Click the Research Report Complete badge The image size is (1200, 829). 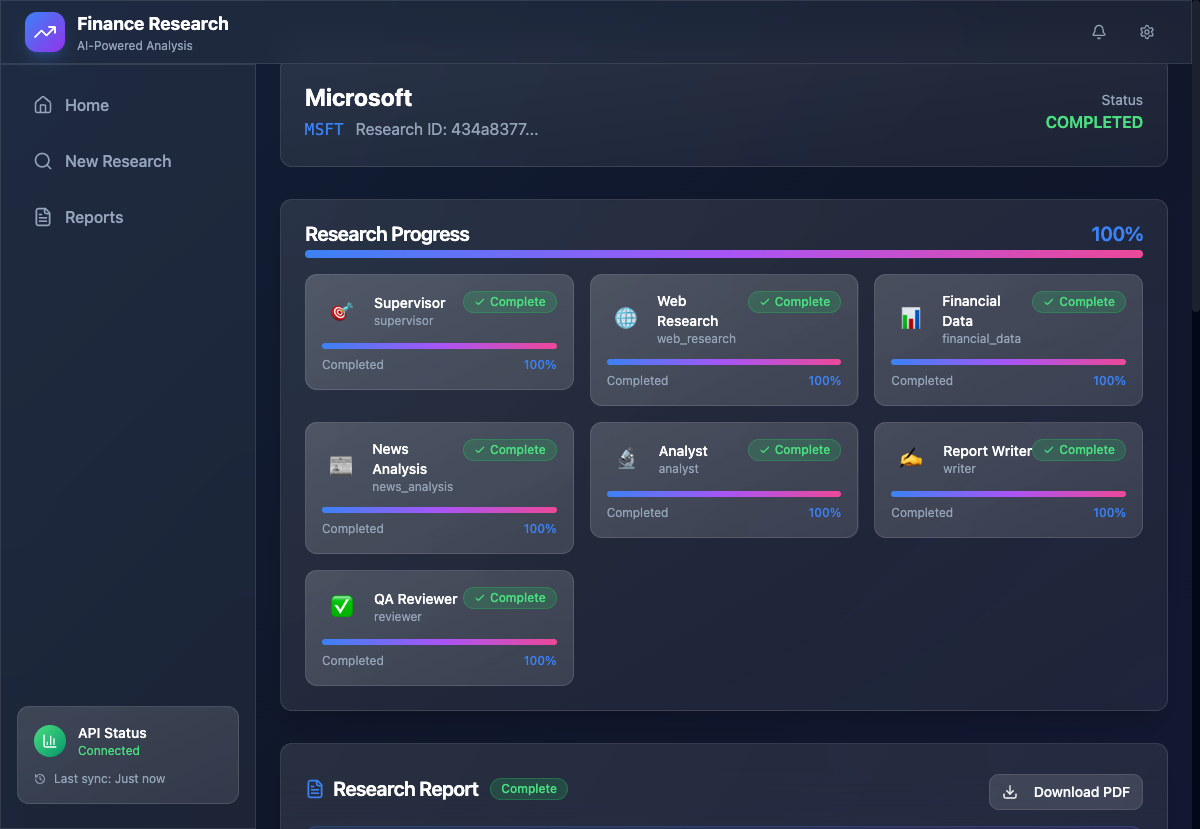pos(529,789)
